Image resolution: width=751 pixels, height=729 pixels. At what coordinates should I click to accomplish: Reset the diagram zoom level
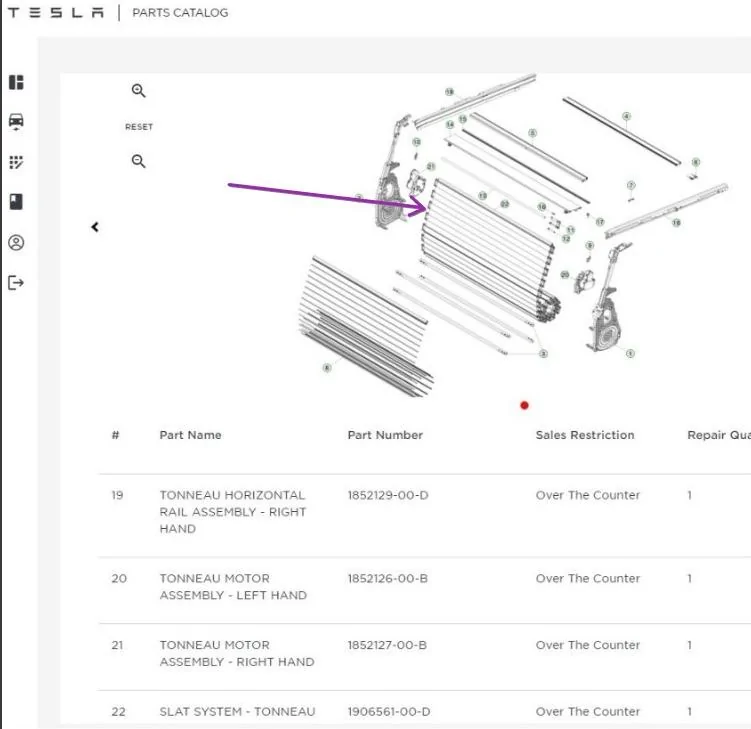pyautogui.click(x=139, y=127)
